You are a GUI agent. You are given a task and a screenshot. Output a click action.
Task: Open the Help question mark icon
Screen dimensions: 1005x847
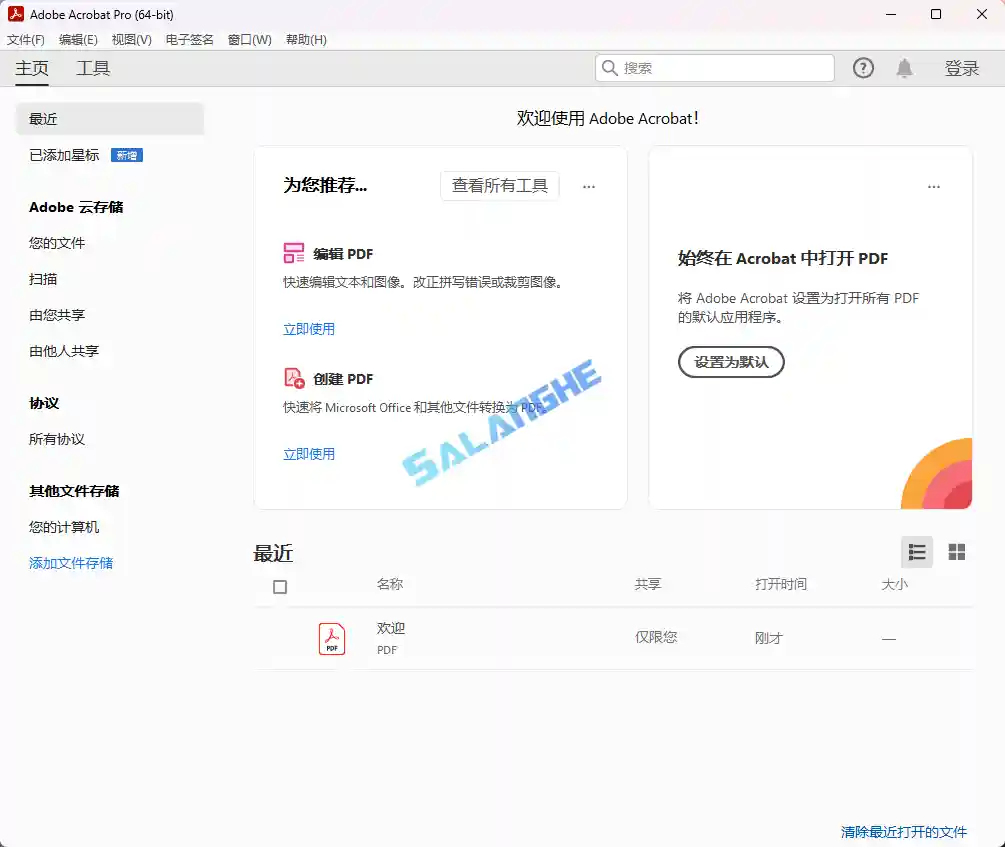(862, 67)
